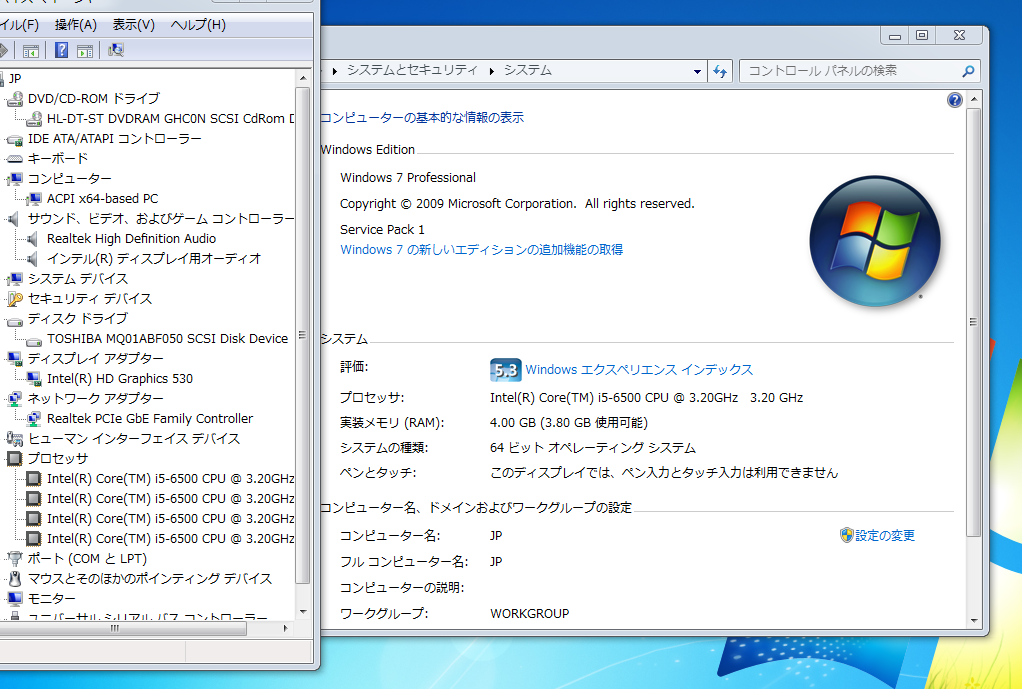This screenshot has height=689, width=1022.
Task: Click the refresh arrows next to the address bar
Action: 719,70
